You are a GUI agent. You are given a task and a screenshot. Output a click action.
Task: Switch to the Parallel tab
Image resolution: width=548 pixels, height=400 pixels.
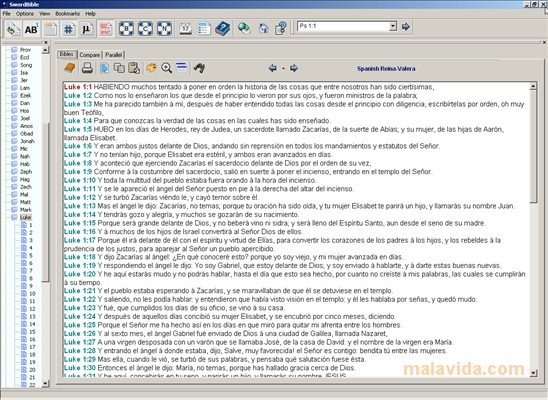coord(114,55)
